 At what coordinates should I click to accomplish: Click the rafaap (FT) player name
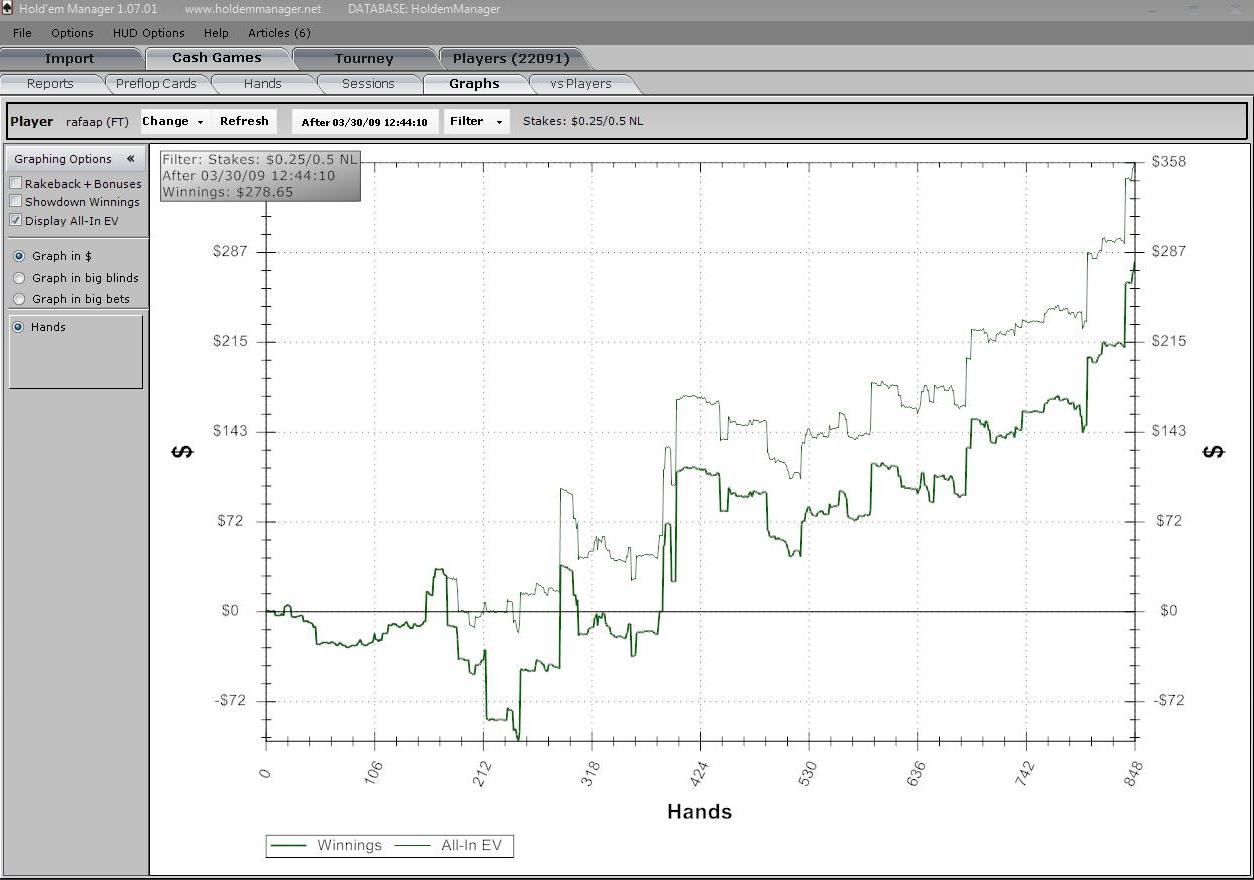[x=97, y=122]
